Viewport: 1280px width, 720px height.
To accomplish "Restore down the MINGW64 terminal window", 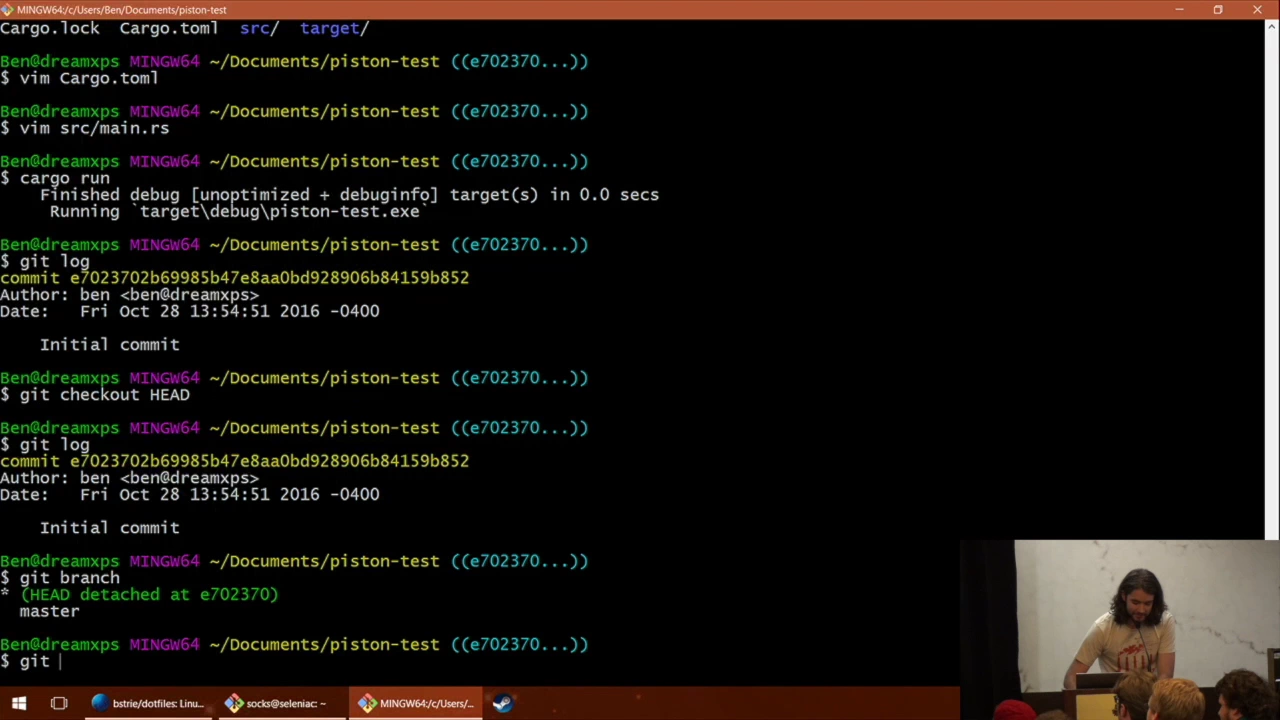I will (1218, 9).
